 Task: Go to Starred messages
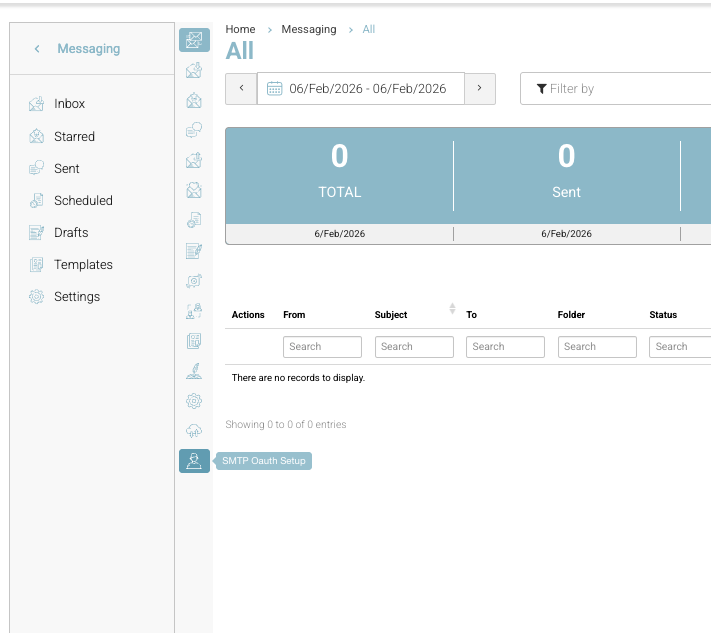tap(74, 136)
